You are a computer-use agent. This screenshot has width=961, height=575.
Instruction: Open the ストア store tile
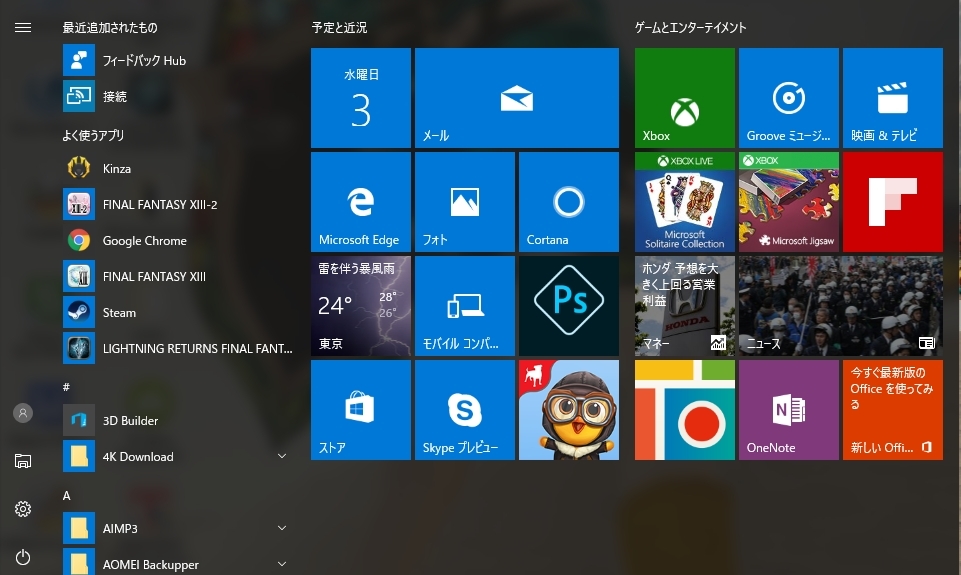click(x=361, y=409)
